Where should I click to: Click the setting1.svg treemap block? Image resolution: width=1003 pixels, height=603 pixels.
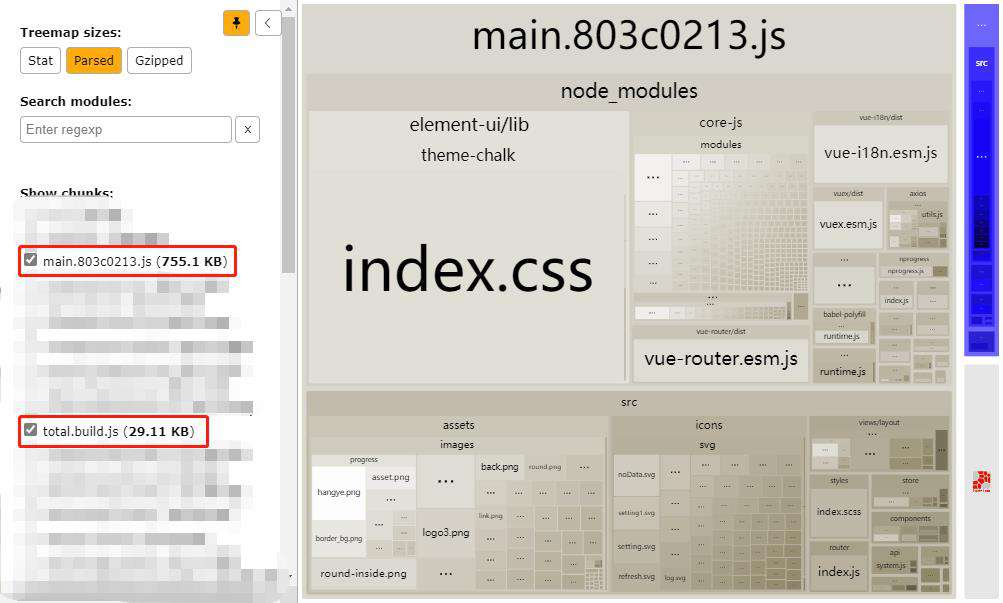click(x=636, y=513)
